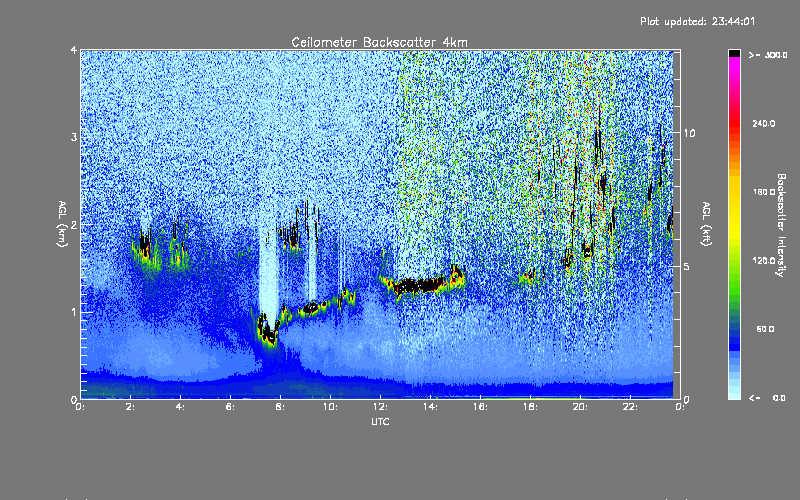Click the '14:' UTC tick label

pos(431,407)
